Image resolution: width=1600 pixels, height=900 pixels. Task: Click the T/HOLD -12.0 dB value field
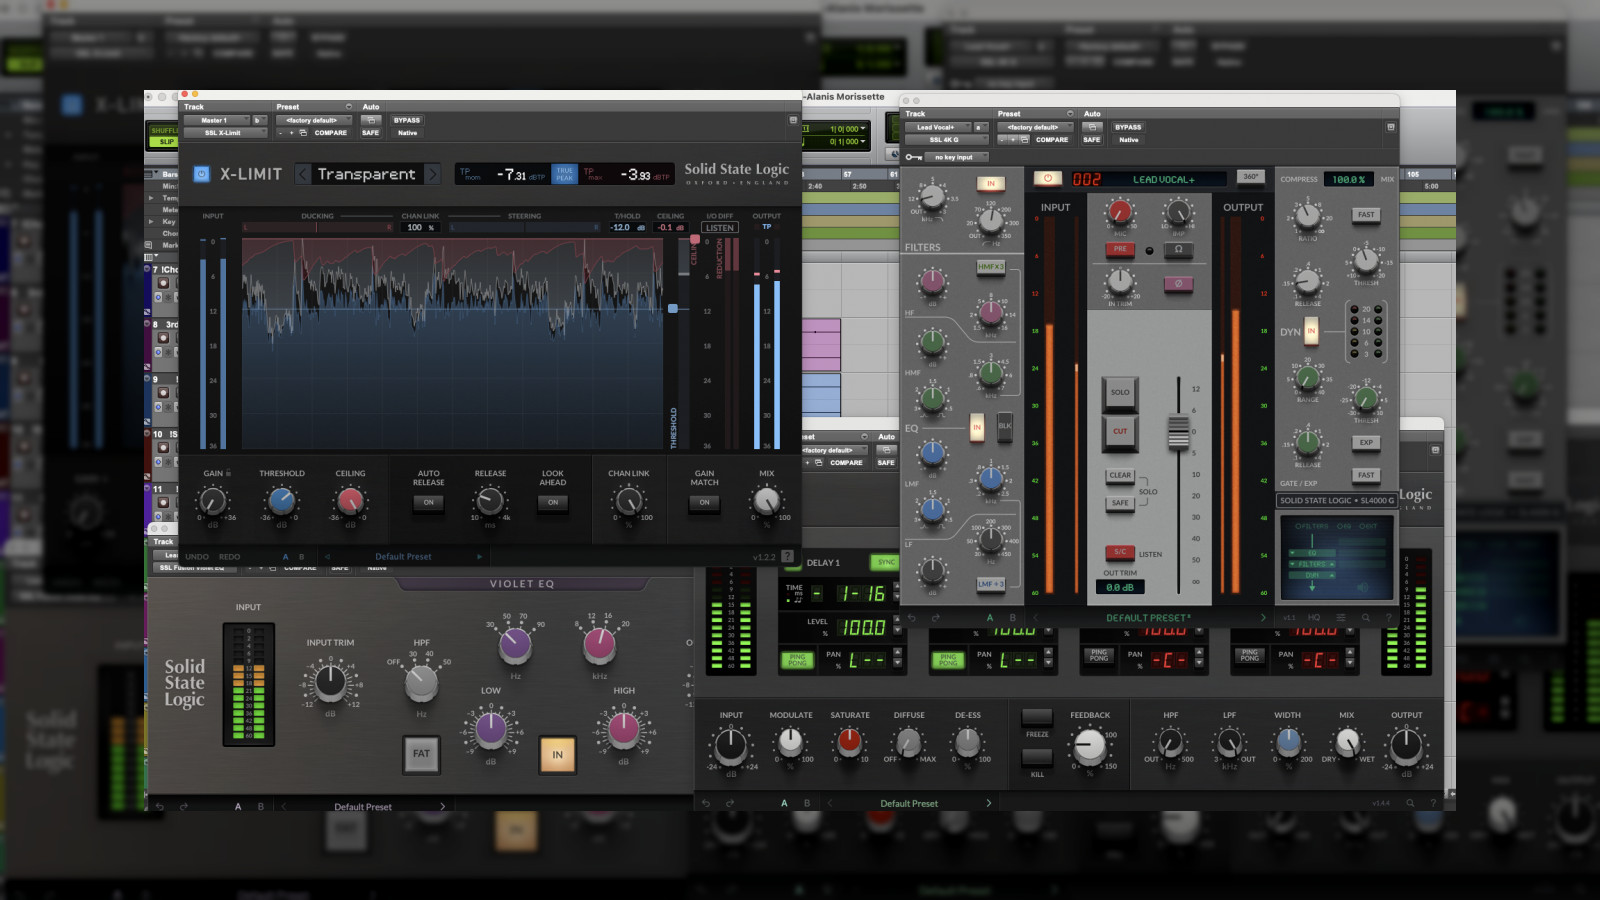(627, 228)
